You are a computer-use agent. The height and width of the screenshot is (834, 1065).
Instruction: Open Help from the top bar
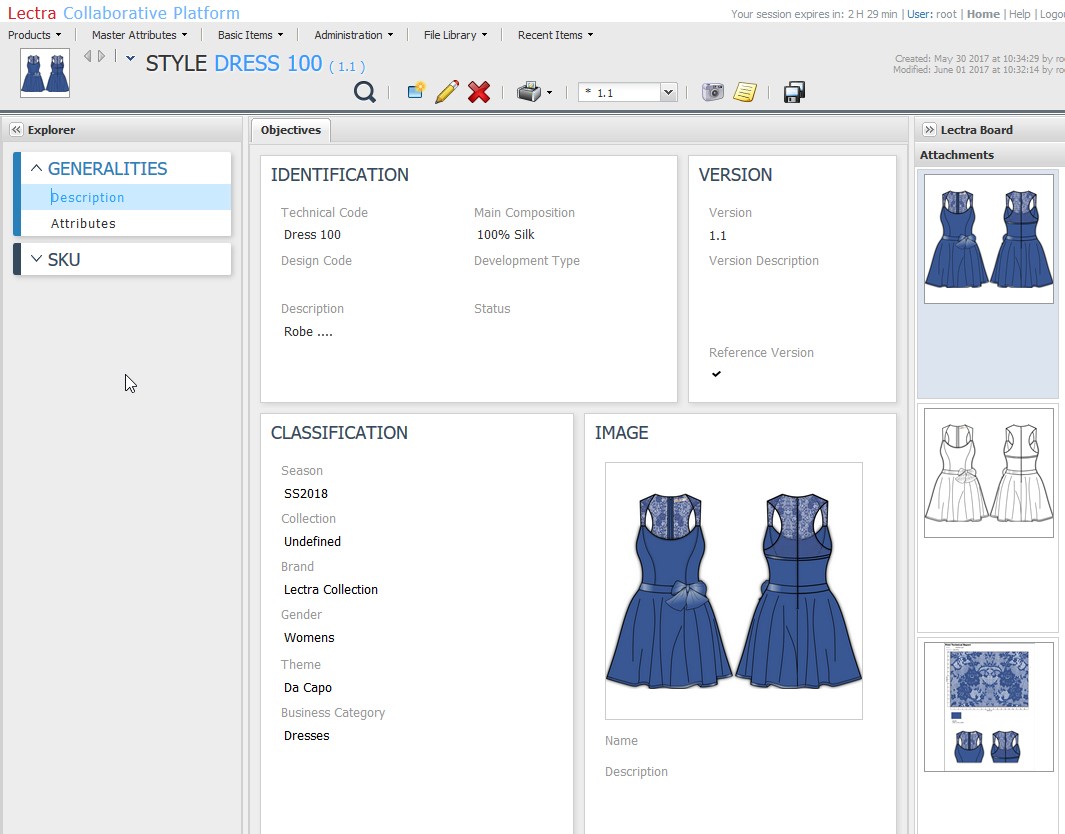[1018, 14]
